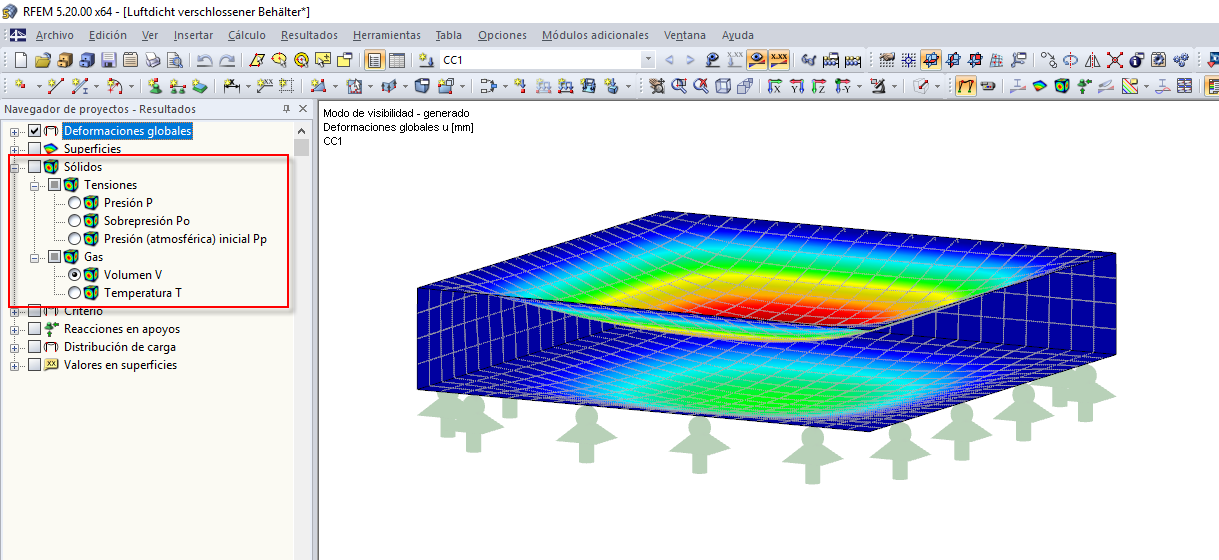Viewport: 1219px width, 560px height.
Task: Save the model with the floppy disk icon
Action: pyautogui.click(x=109, y=60)
